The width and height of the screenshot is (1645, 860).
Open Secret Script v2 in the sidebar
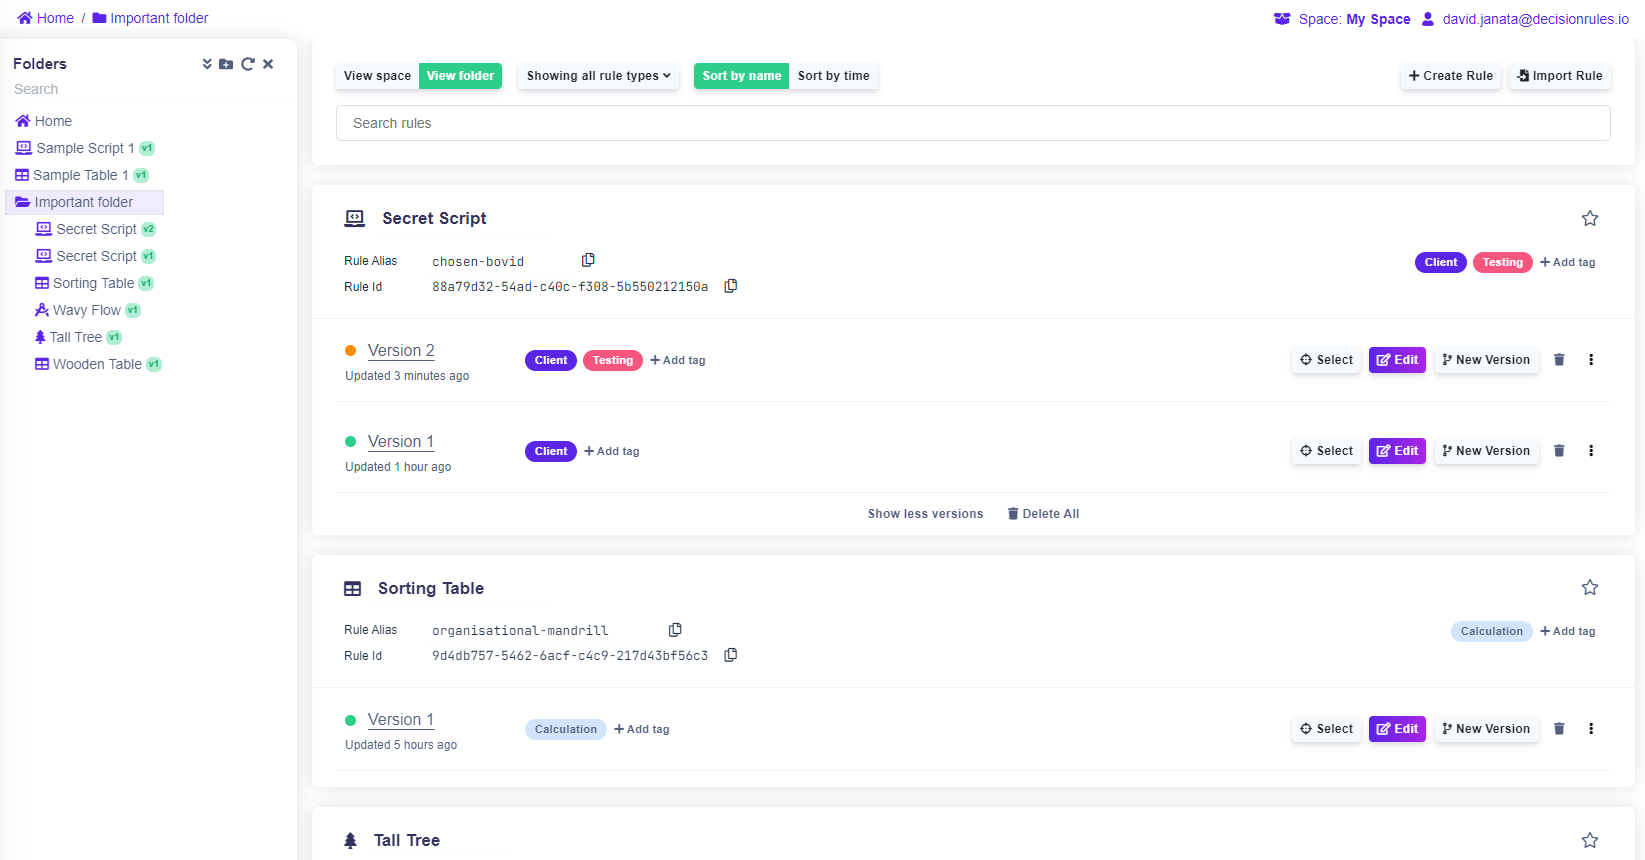point(96,229)
